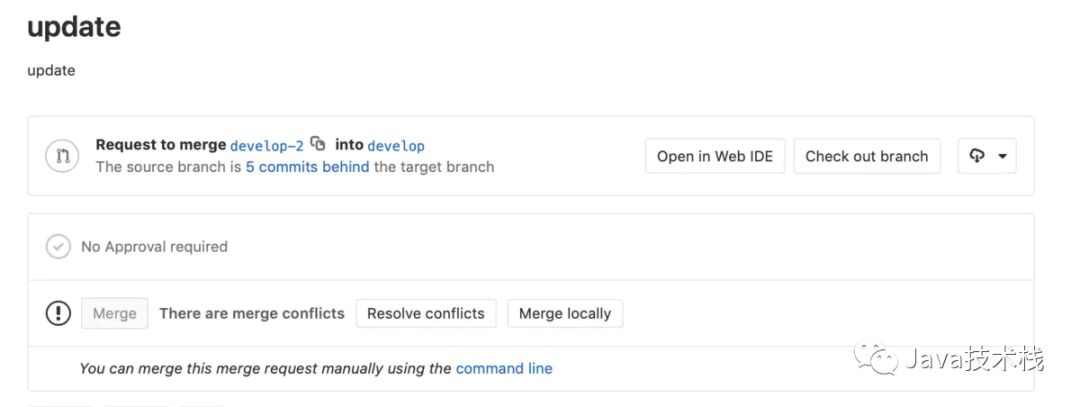Click the merge conflict warning icon
Screen dimensions: 1080x407
(x=59, y=313)
